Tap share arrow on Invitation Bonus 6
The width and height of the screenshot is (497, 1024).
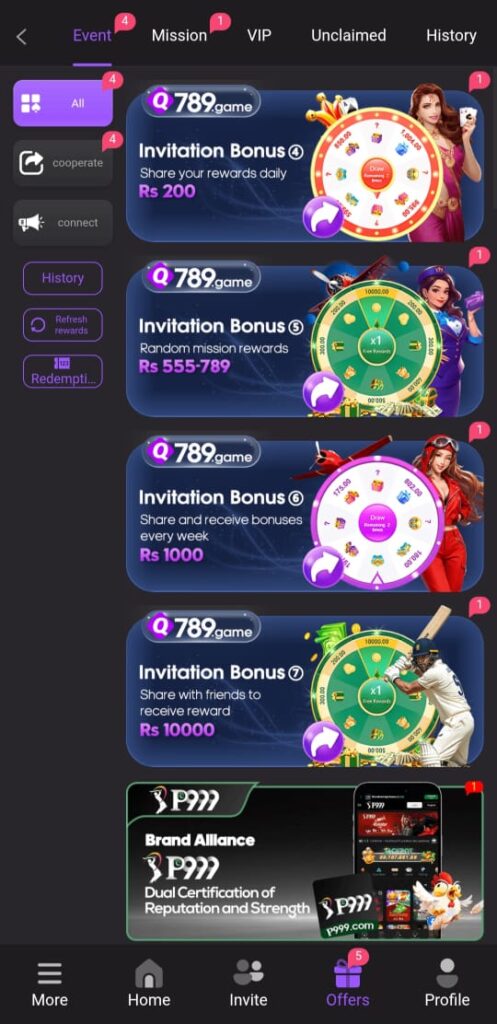tap(323, 568)
